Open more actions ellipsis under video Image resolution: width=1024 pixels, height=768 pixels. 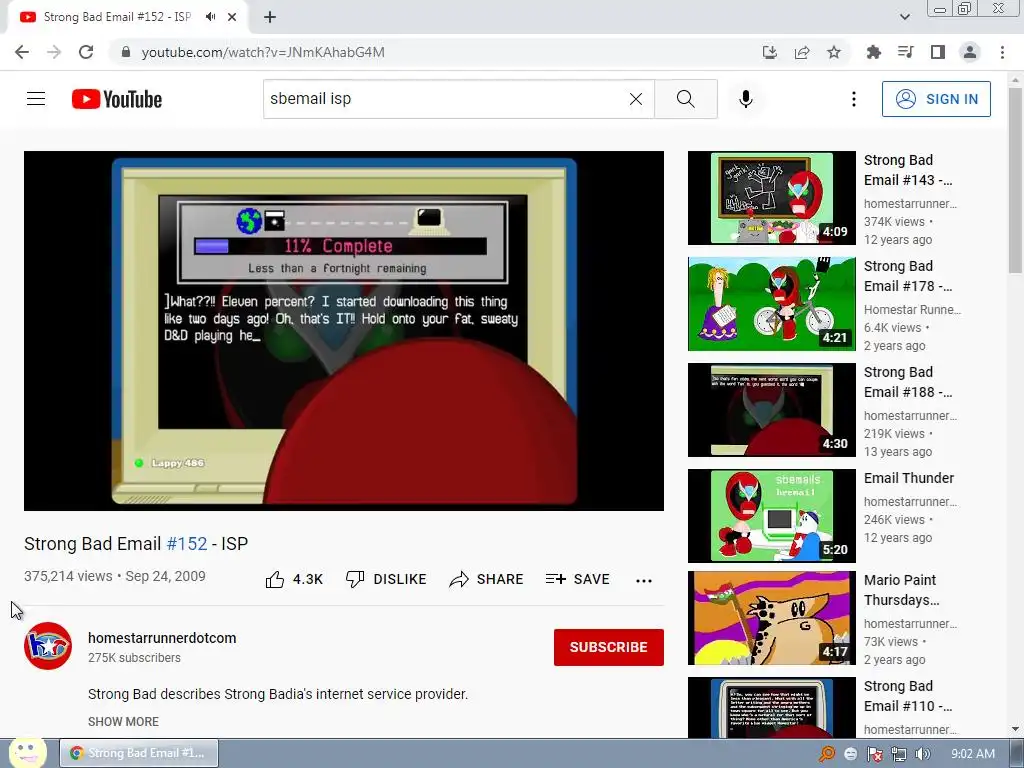pyautogui.click(x=644, y=581)
